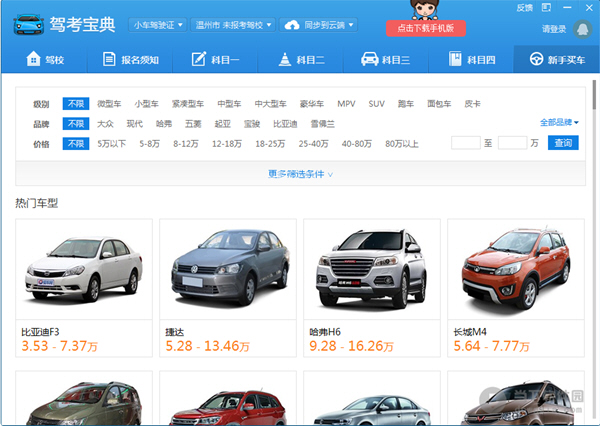This screenshot has width=600, height=426.
Task: Filter price 40-80万
Action: point(357,144)
